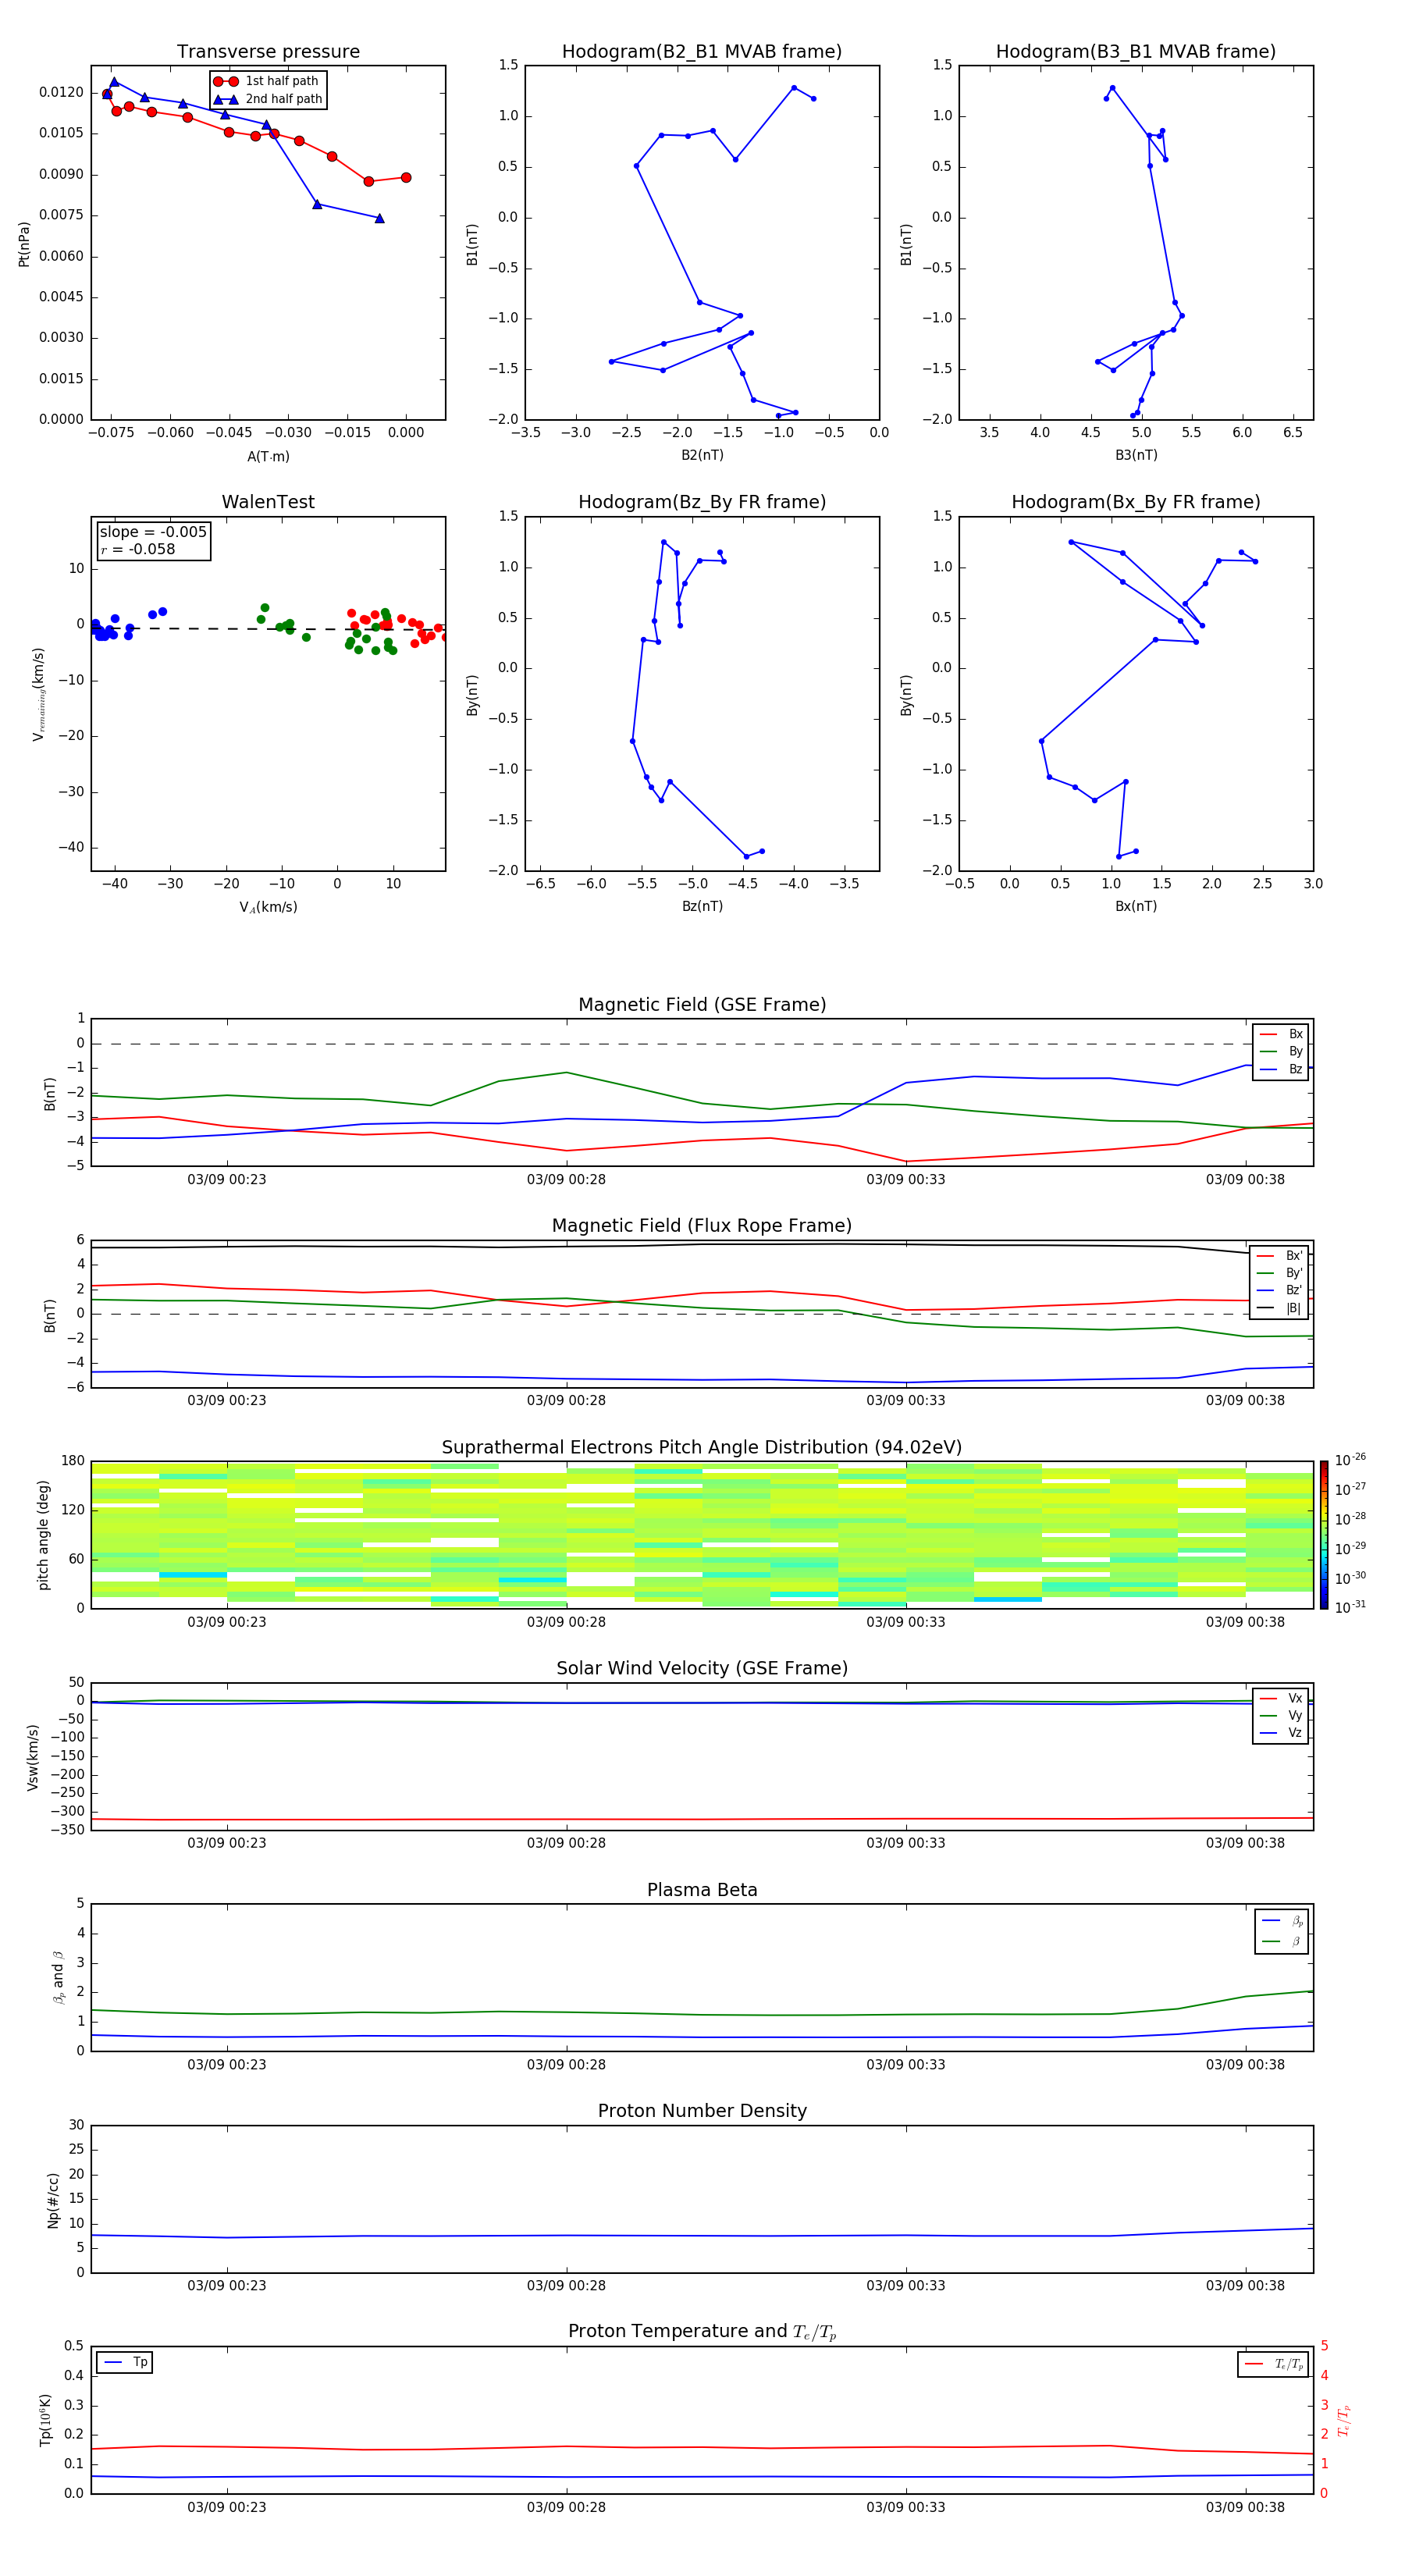1405x2576 pixels.
Task: Click the V_A(km/s) axis label under WalenTest
Action: 268,908
